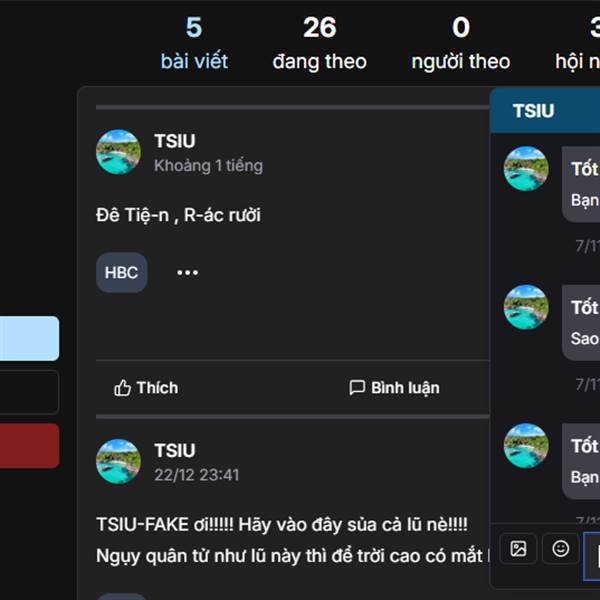Click the thumbs-up Thích button
The height and width of the screenshot is (600, 600).
tap(146, 387)
